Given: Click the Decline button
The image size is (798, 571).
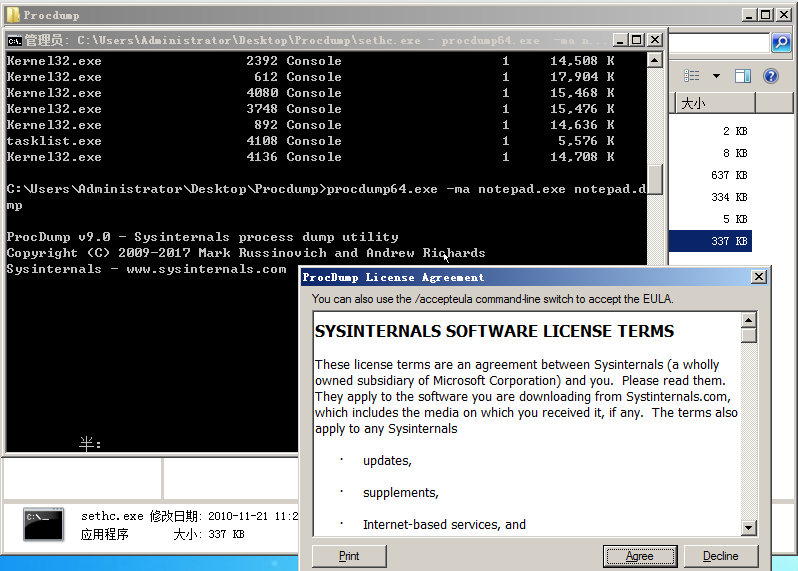Looking at the screenshot, I should (x=721, y=556).
